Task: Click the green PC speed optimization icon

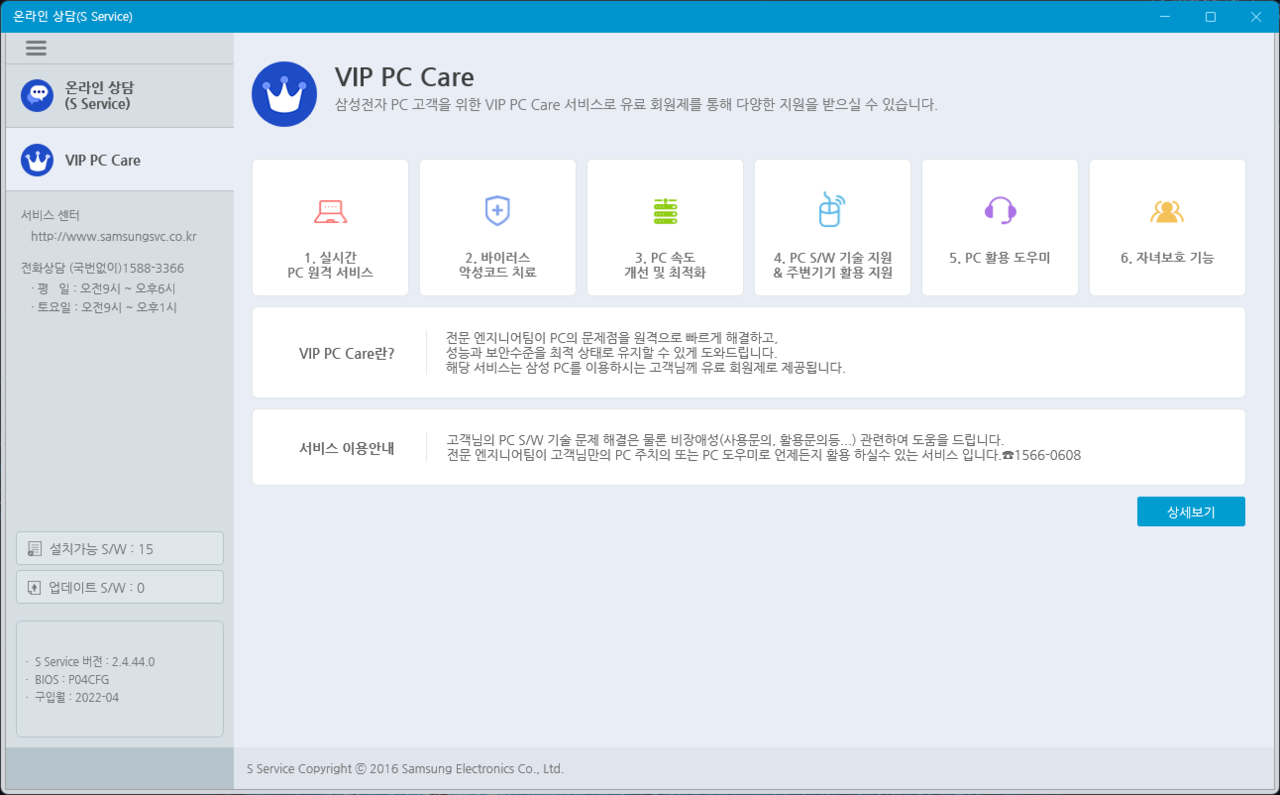Action: [665, 211]
